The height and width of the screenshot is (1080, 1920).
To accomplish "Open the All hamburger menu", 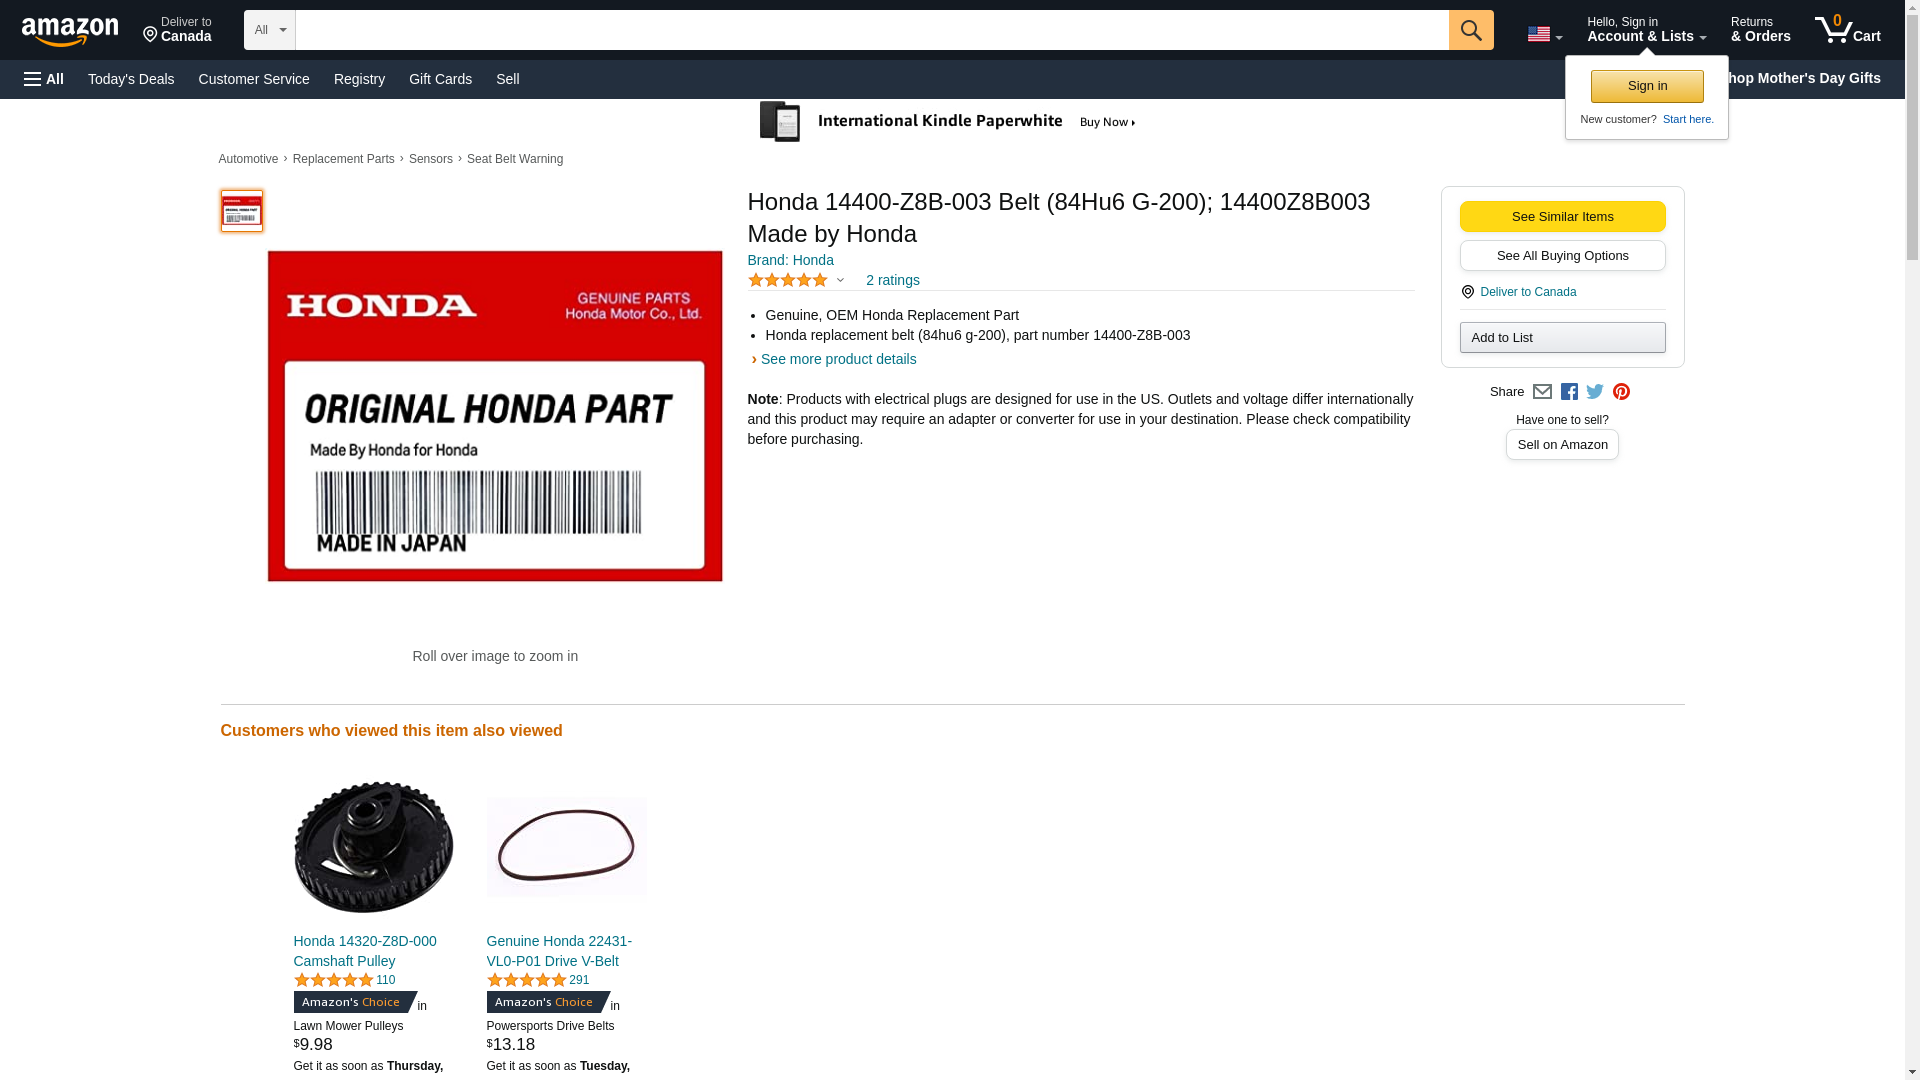I will tap(44, 79).
